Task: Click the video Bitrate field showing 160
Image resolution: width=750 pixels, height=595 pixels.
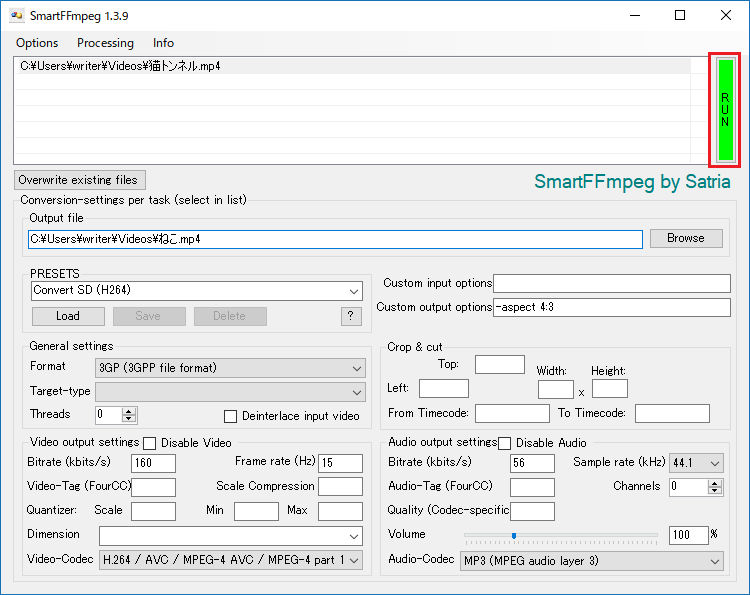Action: pos(154,463)
